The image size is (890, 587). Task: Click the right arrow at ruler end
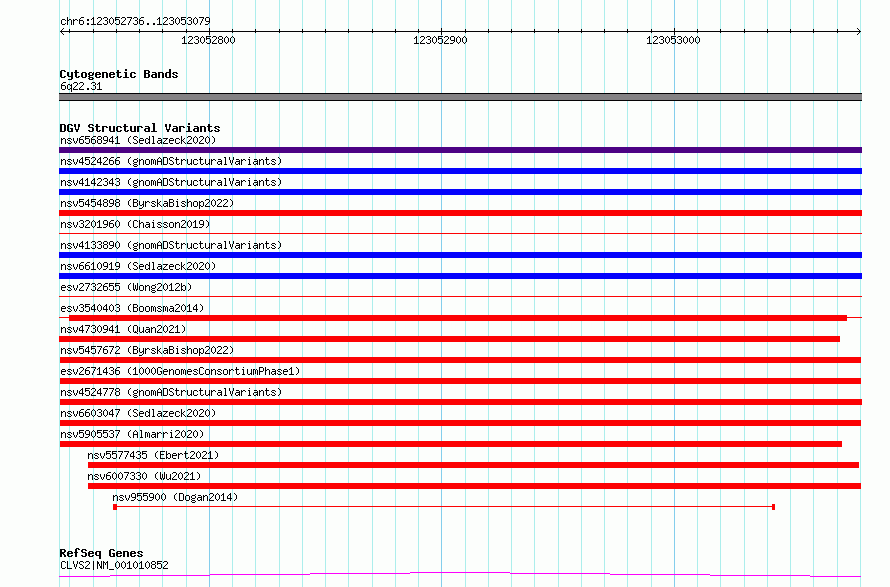tap(859, 32)
